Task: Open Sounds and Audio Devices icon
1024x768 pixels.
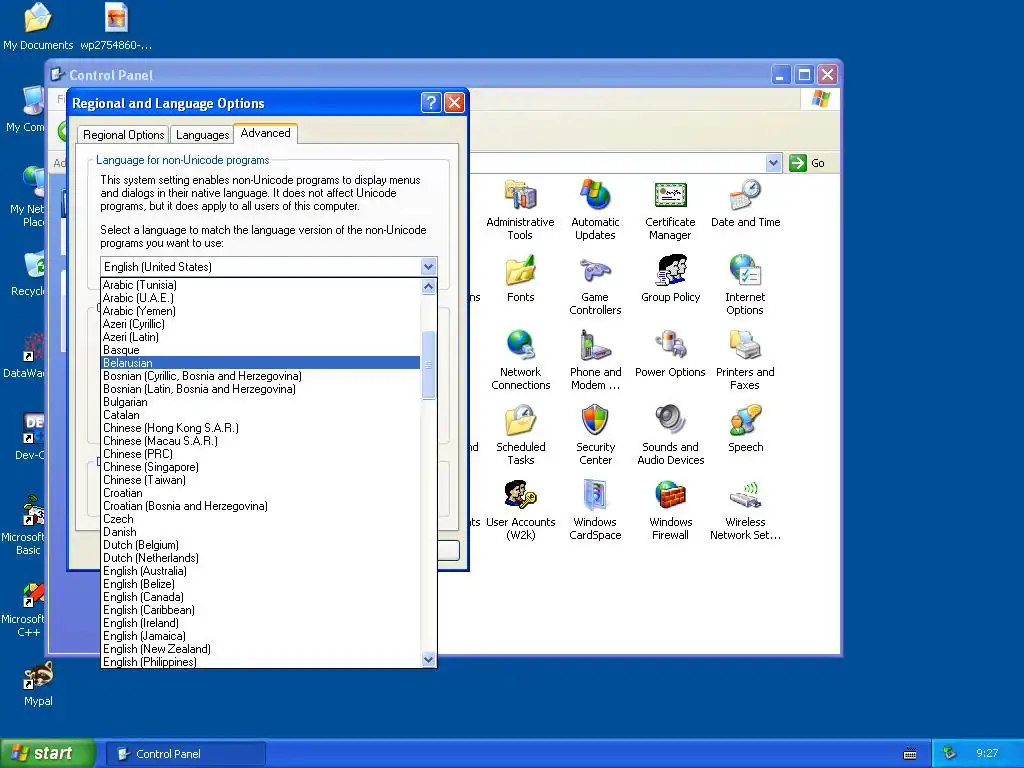Action: (x=670, y=421)
